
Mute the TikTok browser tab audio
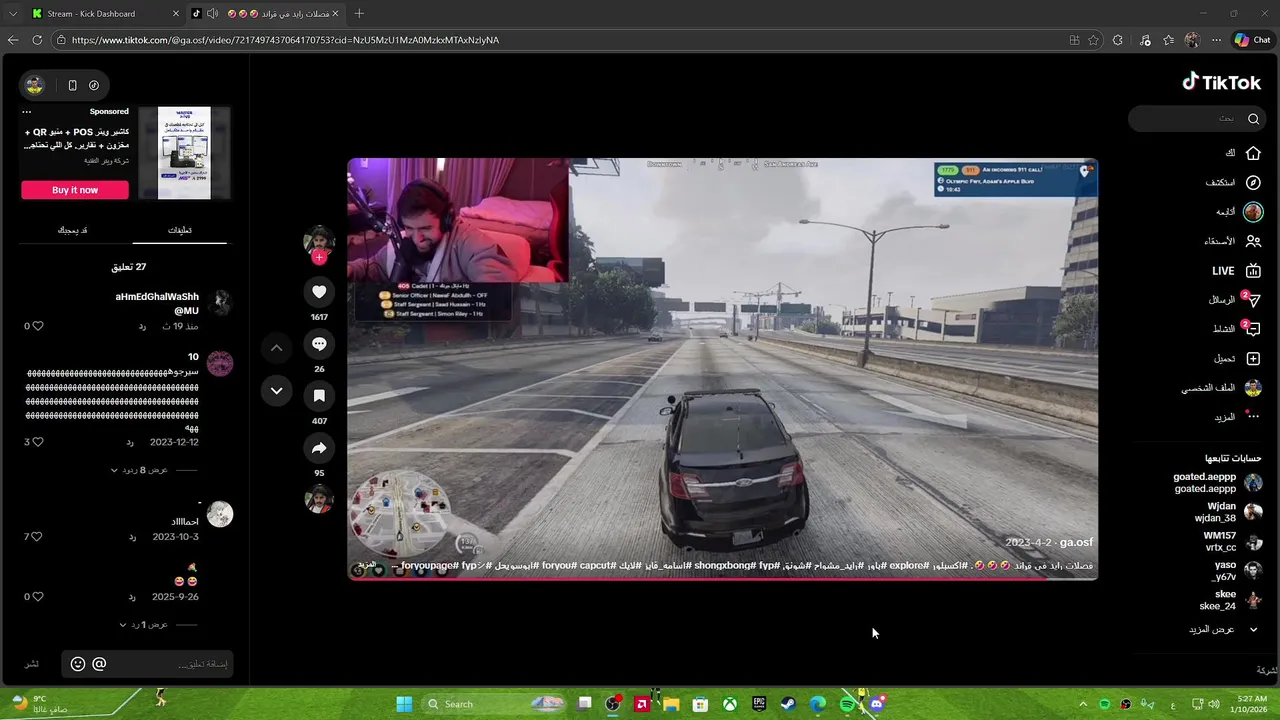pyautogui.click(x=212, y=13)
